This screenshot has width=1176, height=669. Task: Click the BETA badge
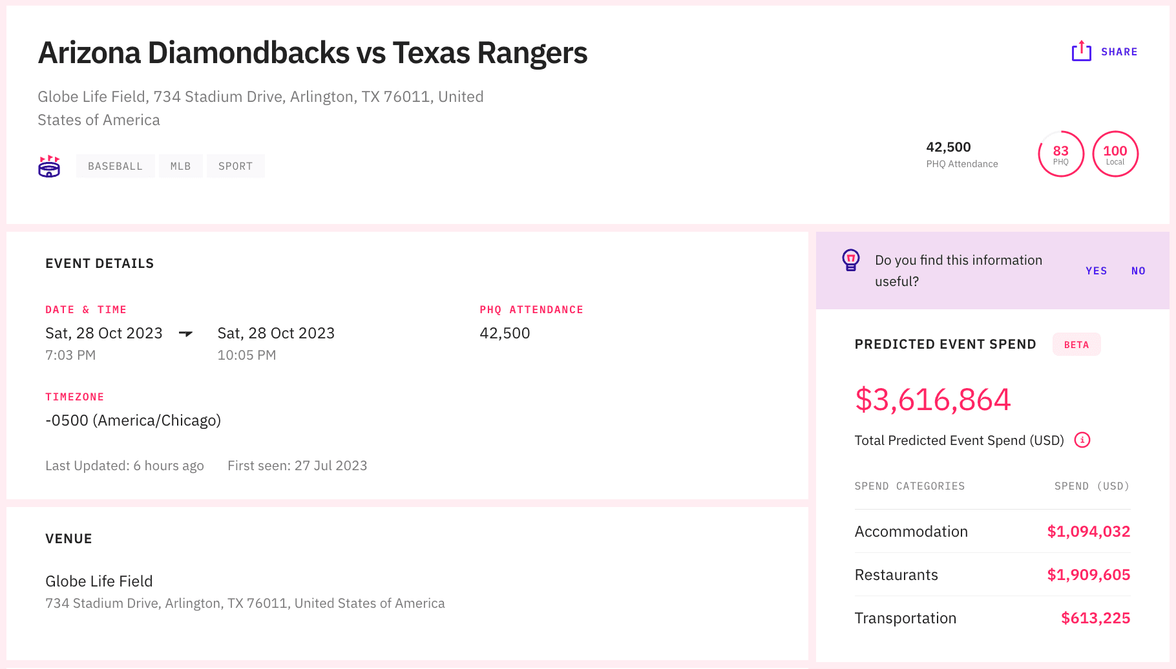(x=1076, y=345)
